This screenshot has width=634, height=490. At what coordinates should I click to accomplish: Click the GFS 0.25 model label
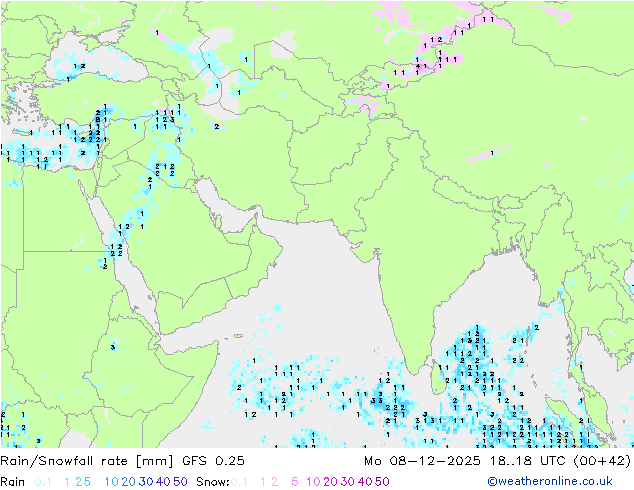213,461
